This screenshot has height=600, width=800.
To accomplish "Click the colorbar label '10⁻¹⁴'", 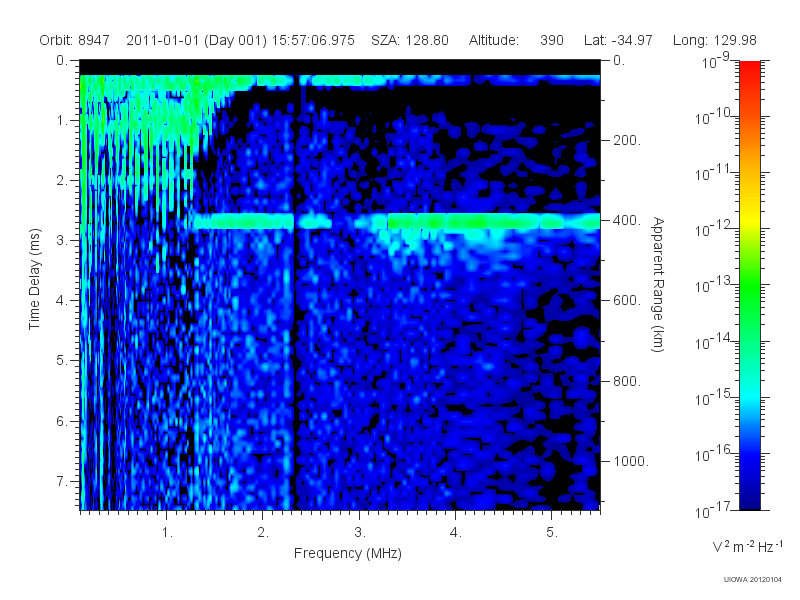I will 714,341.
